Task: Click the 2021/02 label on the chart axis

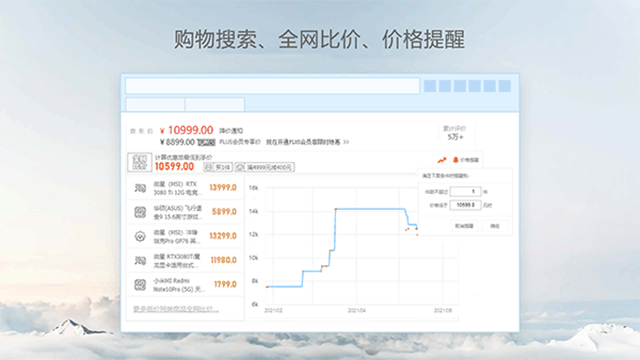Action: pyautogui.click(x=273, y=311)
